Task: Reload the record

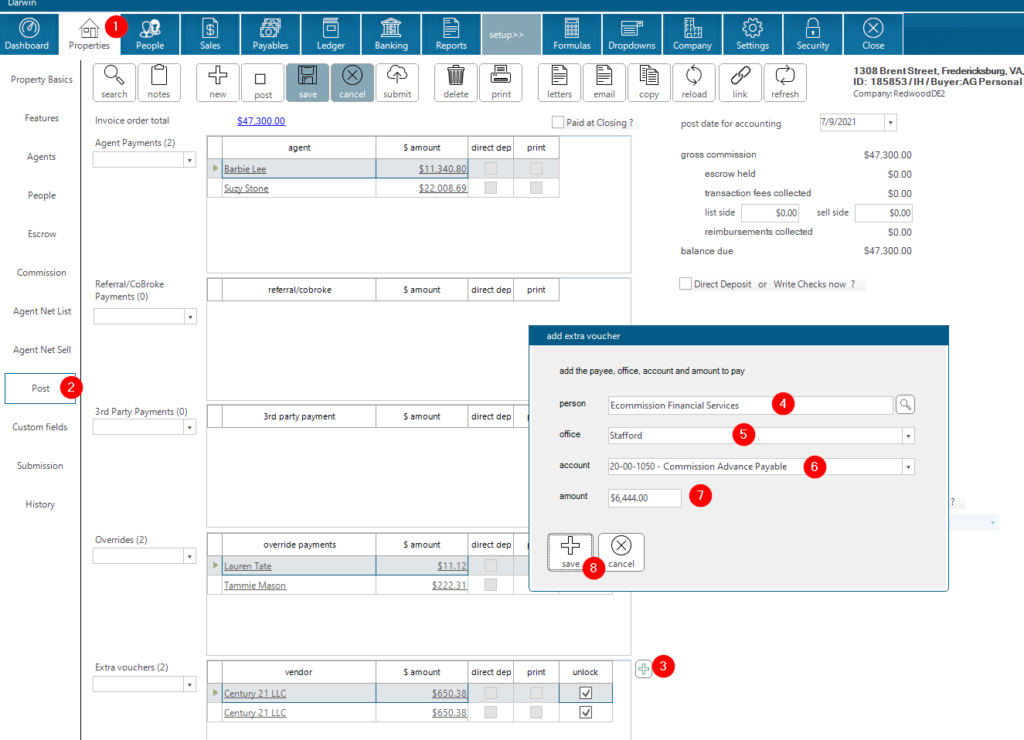Action: click(694, 82)
